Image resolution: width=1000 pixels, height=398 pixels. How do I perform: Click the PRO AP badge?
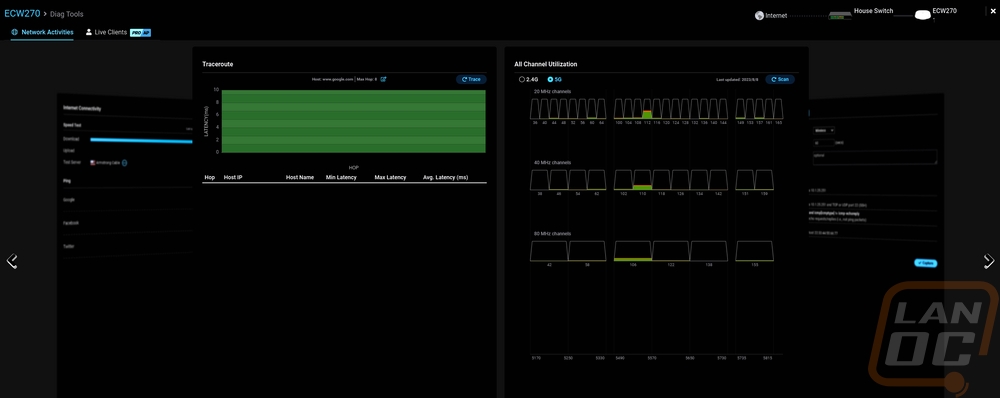(x=140, y=33)
